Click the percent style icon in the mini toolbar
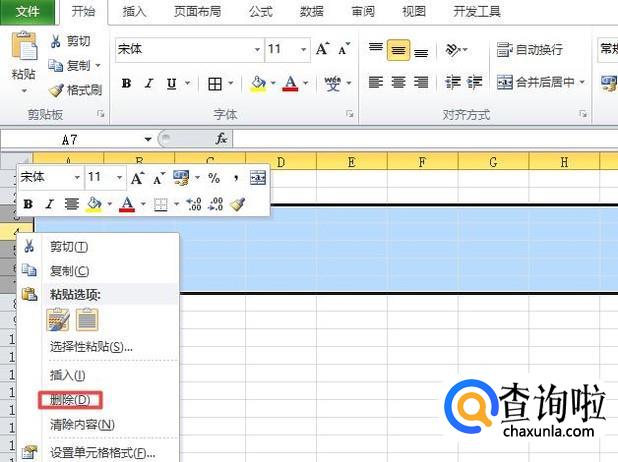This screenshot has width=618, height=462. [x=213, y=178]
